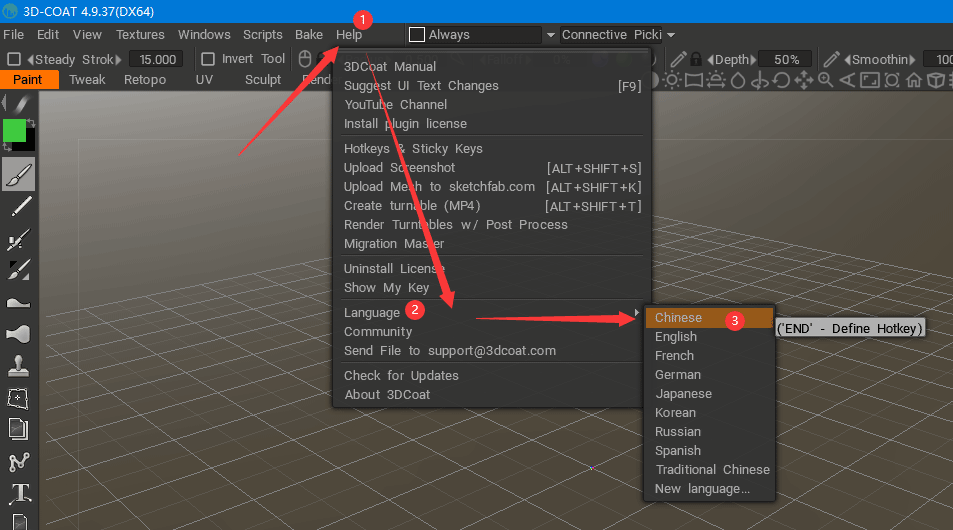Click the pen pressure icon next to Smoothing
The height and width of the screenshot is (530, 953).
pyautogui.click(x=831, y=59)
